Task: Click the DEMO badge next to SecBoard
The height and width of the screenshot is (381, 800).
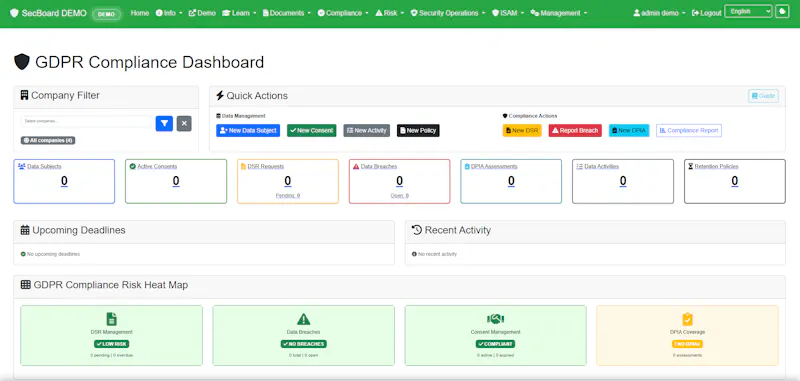Action: [x=106, y=14]
